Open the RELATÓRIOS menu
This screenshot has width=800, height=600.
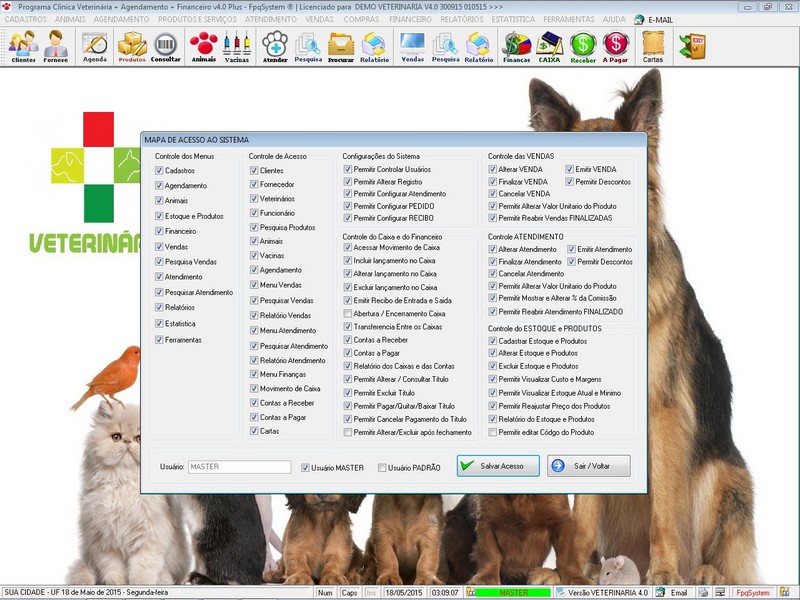(462, 19)
